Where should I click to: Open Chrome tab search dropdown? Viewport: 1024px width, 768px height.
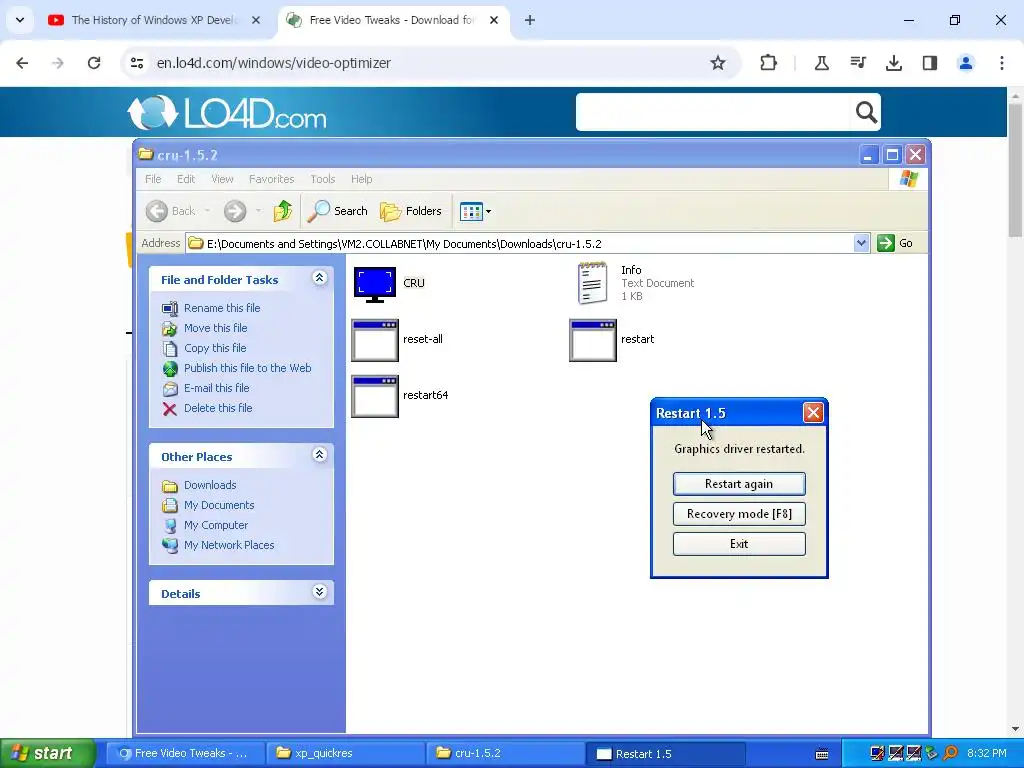coord(20,20)
